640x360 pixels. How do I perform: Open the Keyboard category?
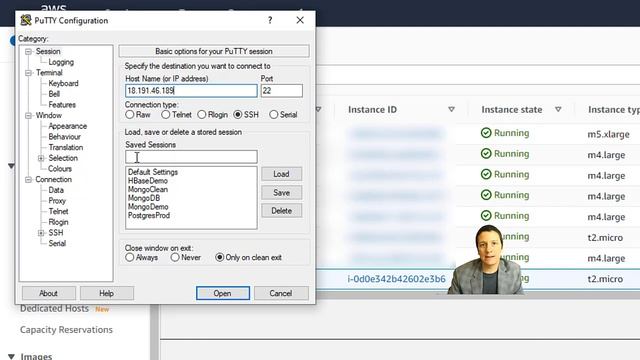pos(63,83)
